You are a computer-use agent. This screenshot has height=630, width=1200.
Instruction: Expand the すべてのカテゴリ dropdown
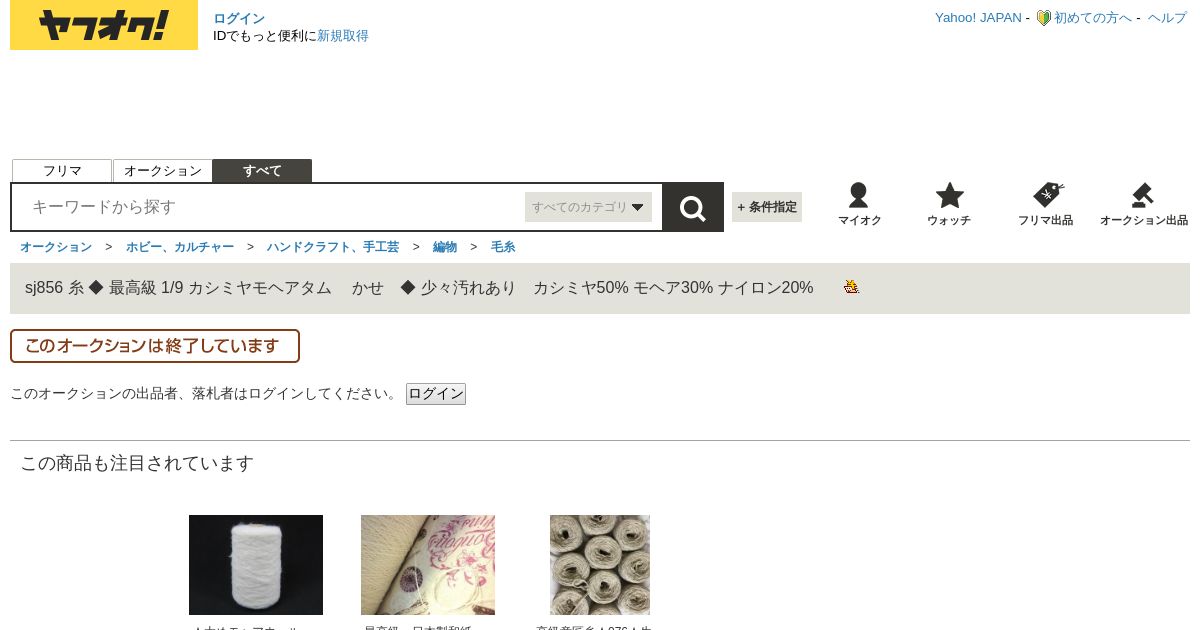tap(588, 207)
